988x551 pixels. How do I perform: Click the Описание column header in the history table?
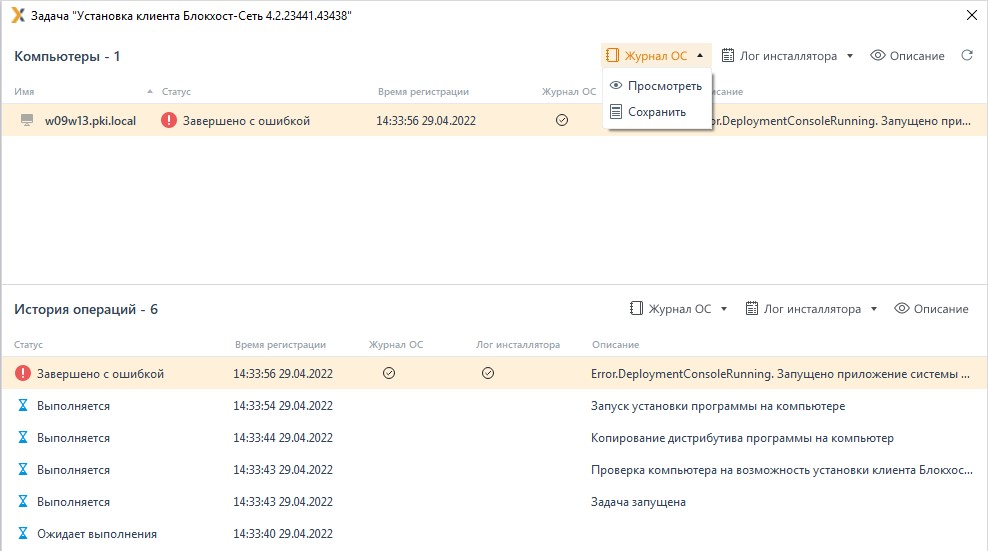click(616, 344)
